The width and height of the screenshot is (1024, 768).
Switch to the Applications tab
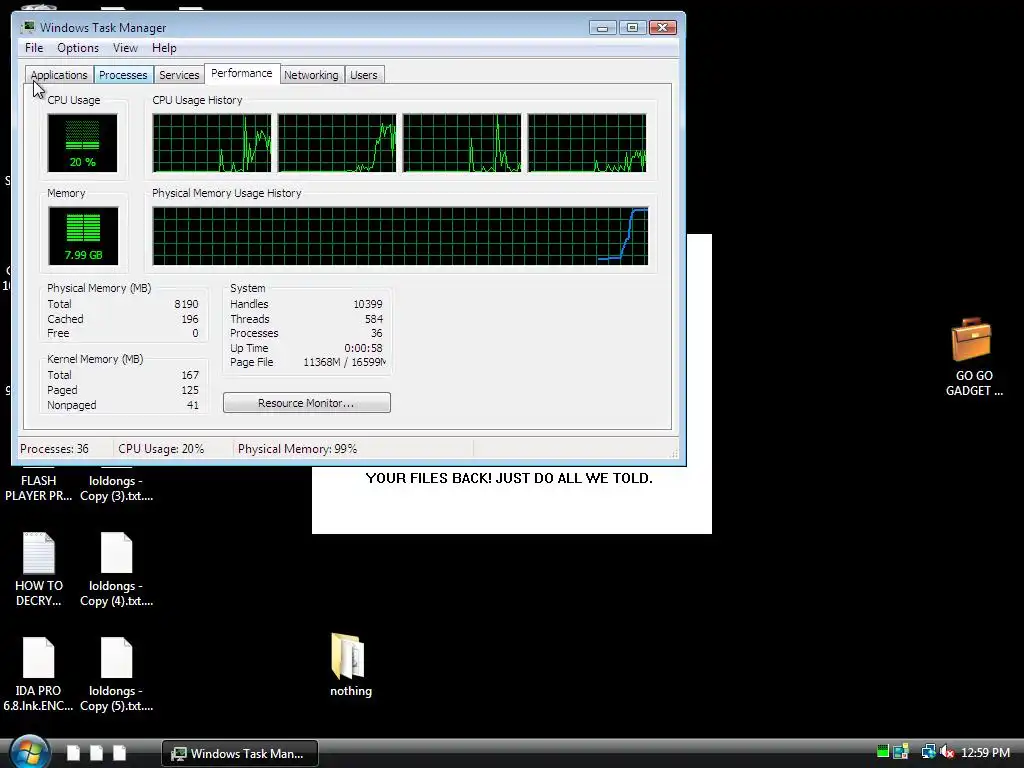point(59,75)
